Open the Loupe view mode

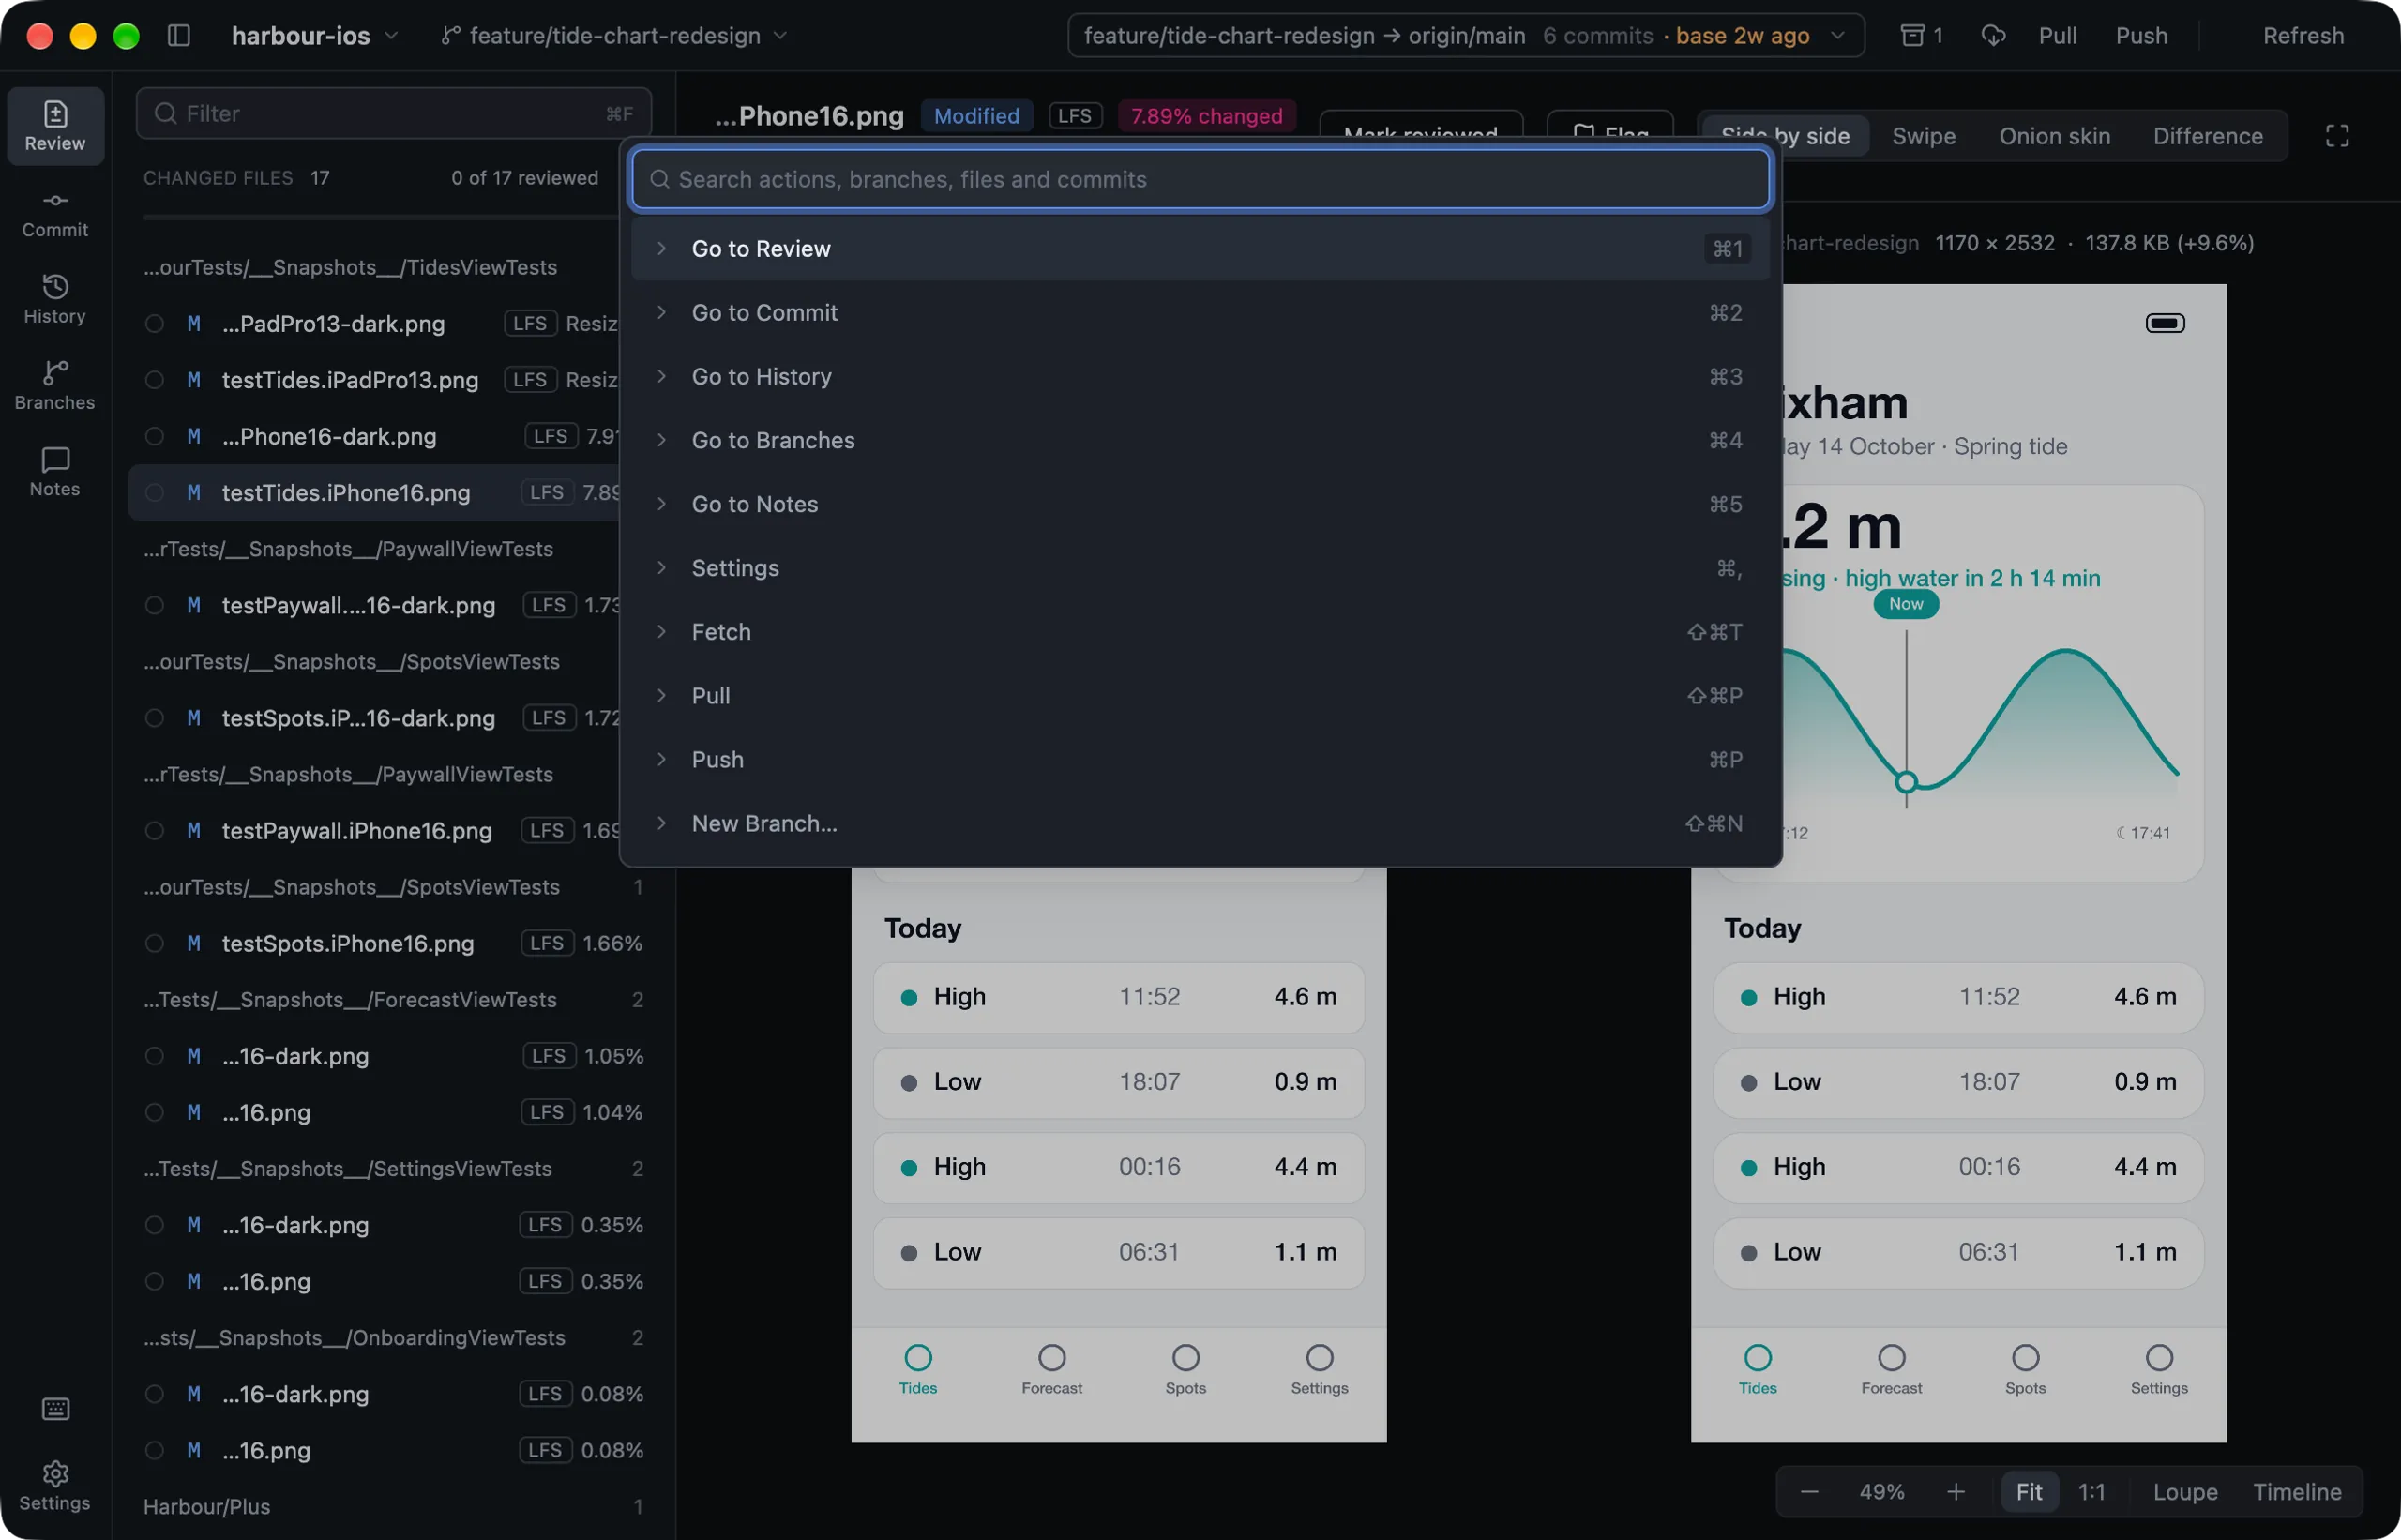(x=2185, y=1492)
